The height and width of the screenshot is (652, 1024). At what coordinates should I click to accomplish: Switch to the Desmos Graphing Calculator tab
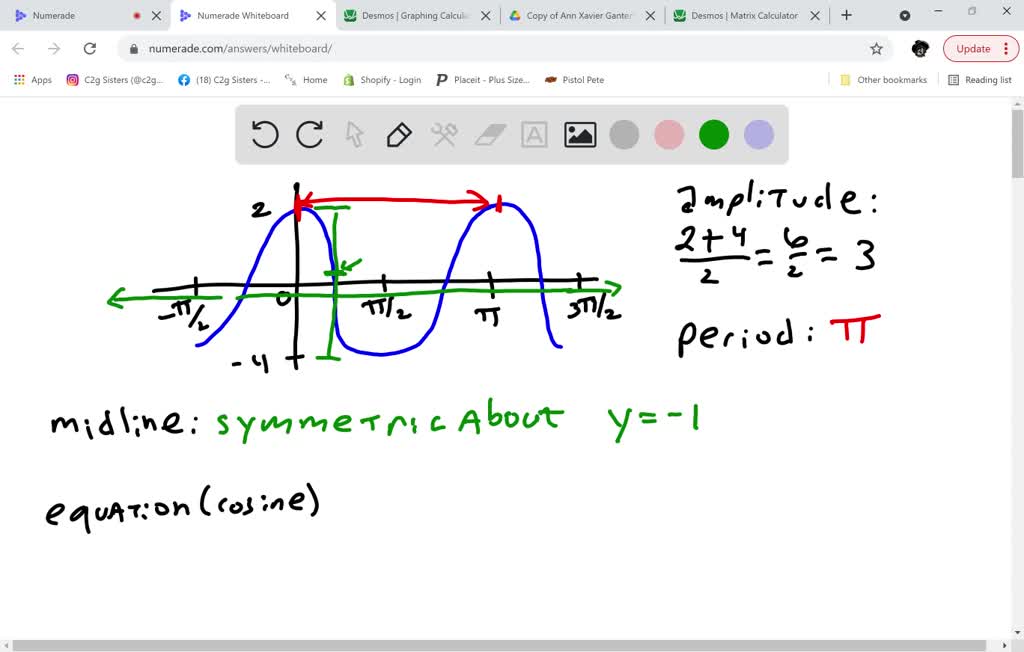[x=408, y=16]
